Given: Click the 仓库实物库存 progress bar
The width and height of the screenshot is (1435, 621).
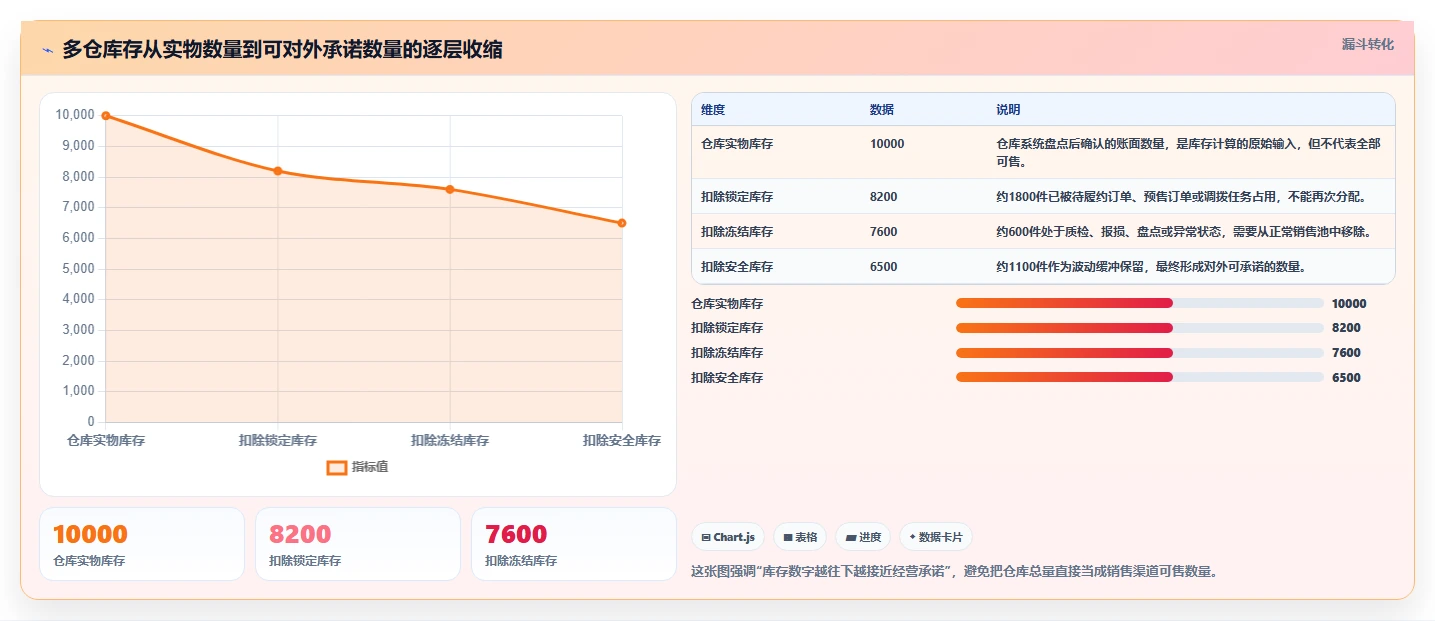Looking at the screenshot, I should 1140,303.
